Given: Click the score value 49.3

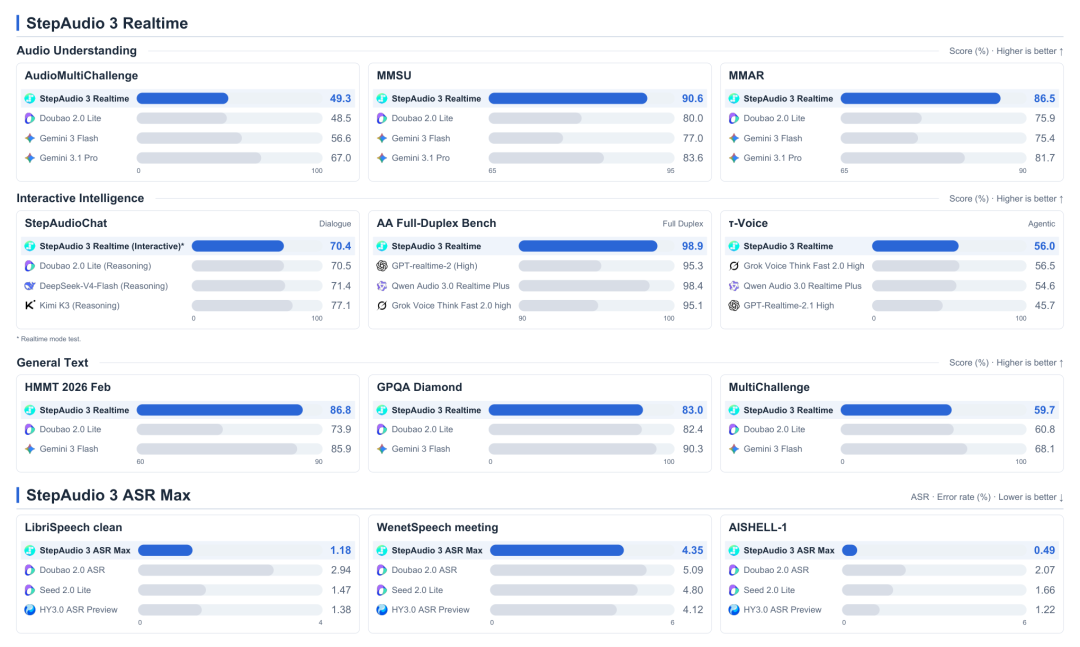Looking at the screenshot, I should pyautogui.click(x=340, y=99).
